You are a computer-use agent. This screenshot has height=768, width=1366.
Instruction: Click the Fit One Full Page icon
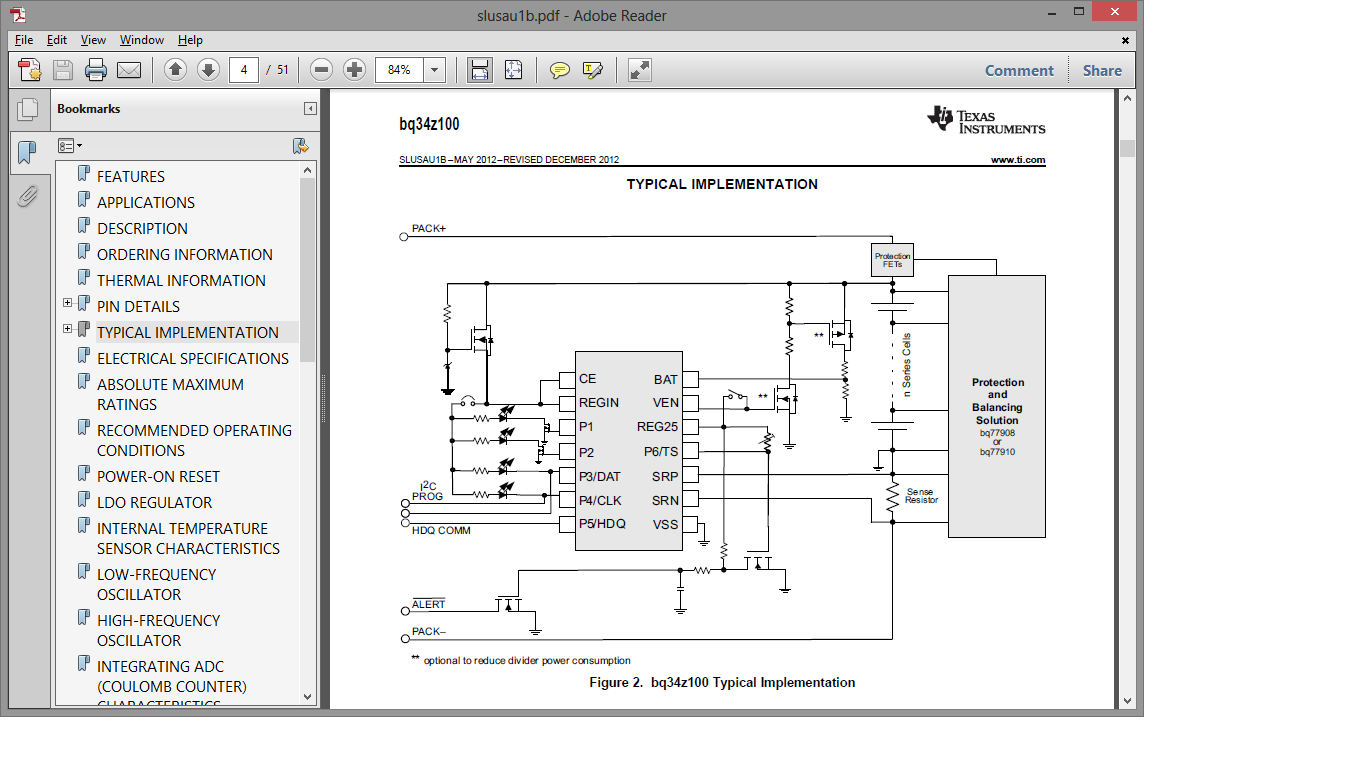513,70
